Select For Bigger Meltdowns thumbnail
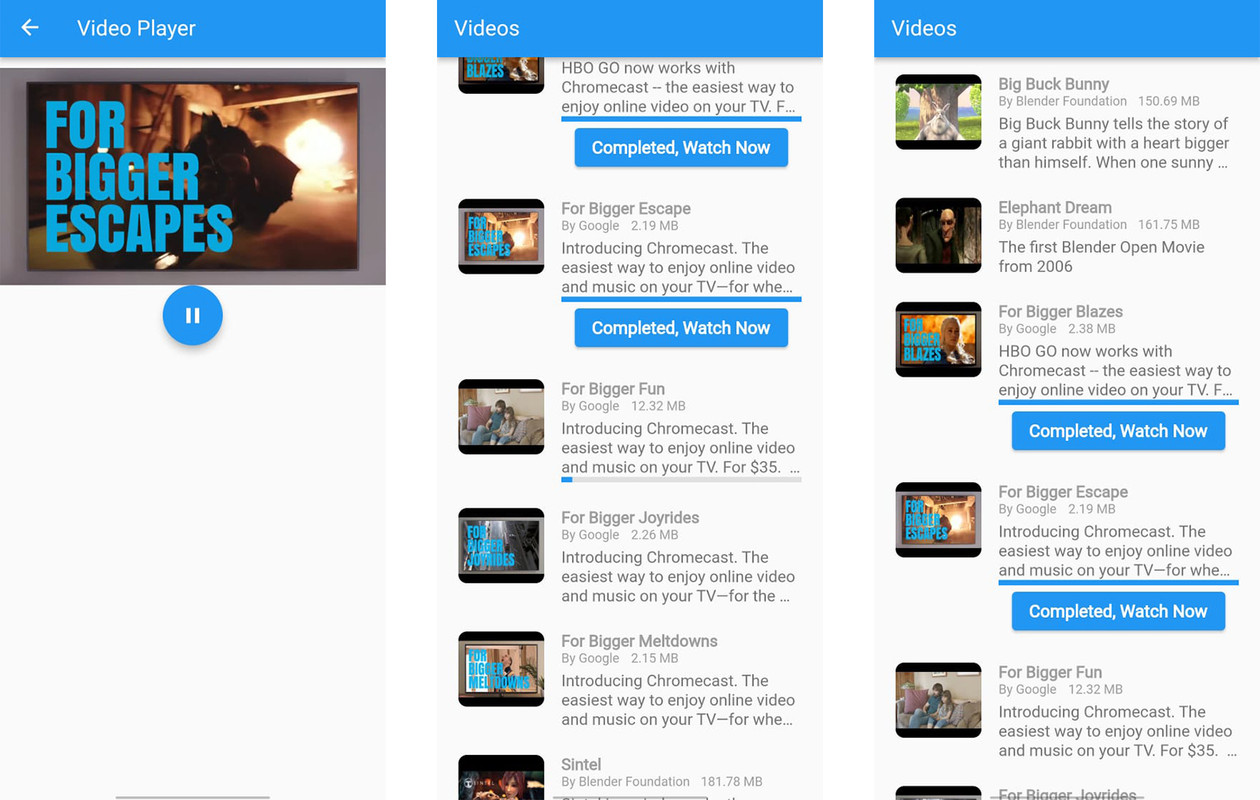Screen dimensions: 1260x800 (501, 669)
